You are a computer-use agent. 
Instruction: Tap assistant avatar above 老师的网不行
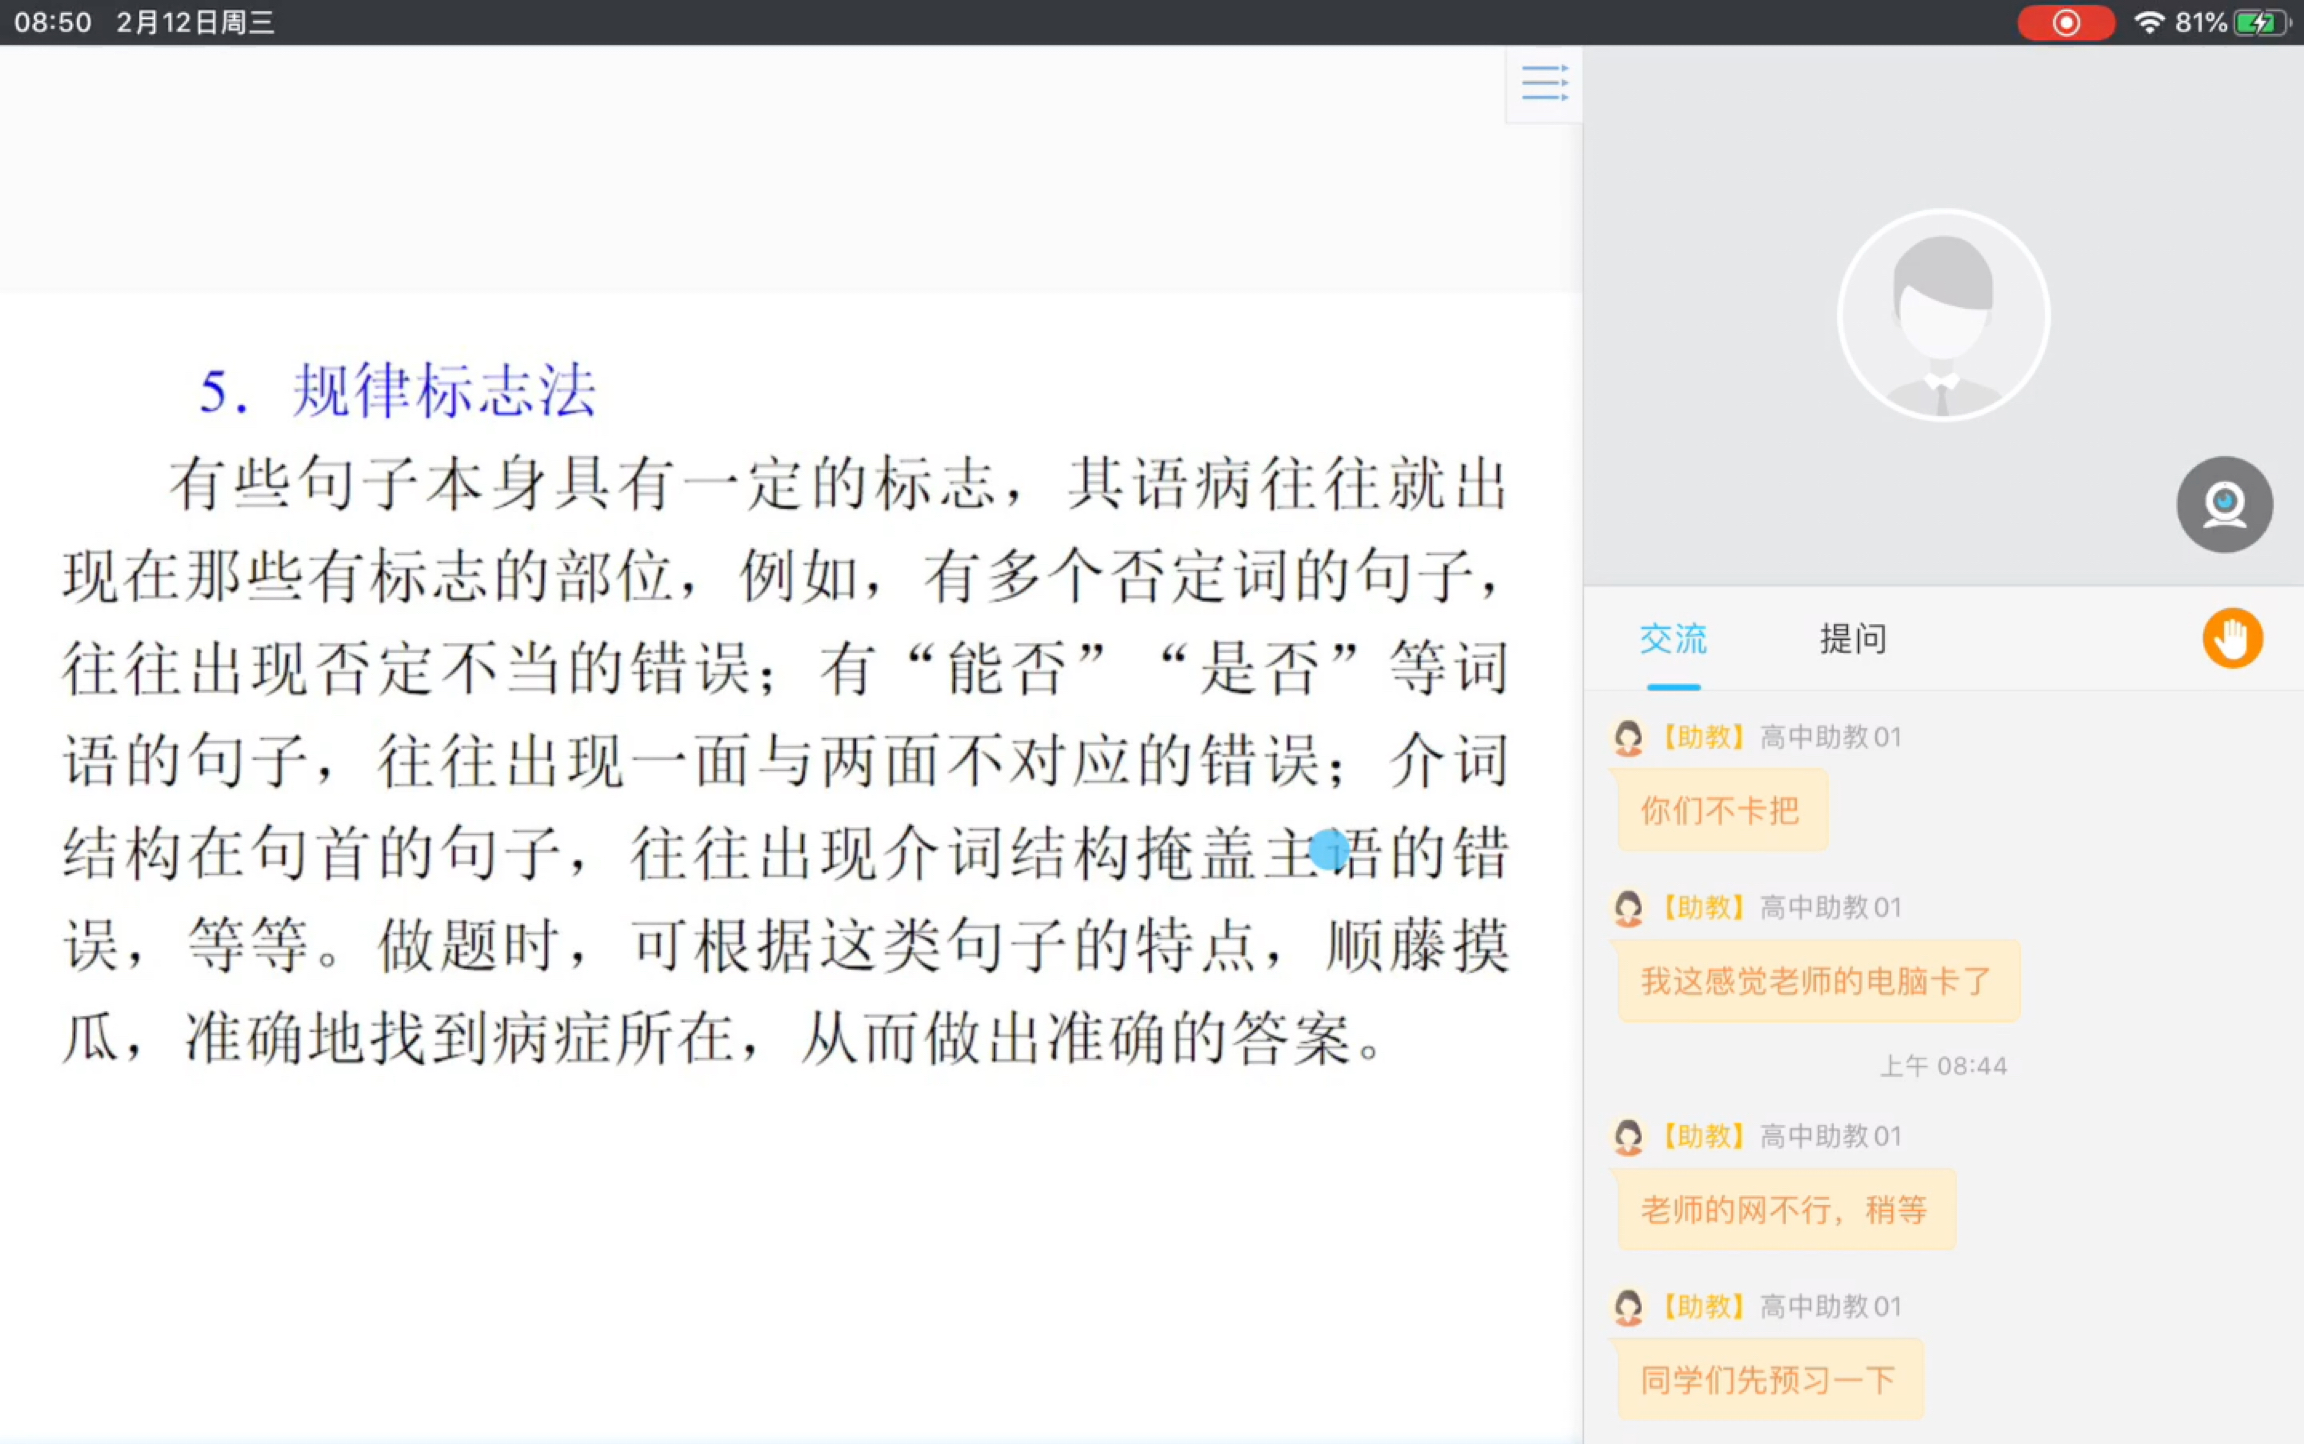tap(1628, 1137)
